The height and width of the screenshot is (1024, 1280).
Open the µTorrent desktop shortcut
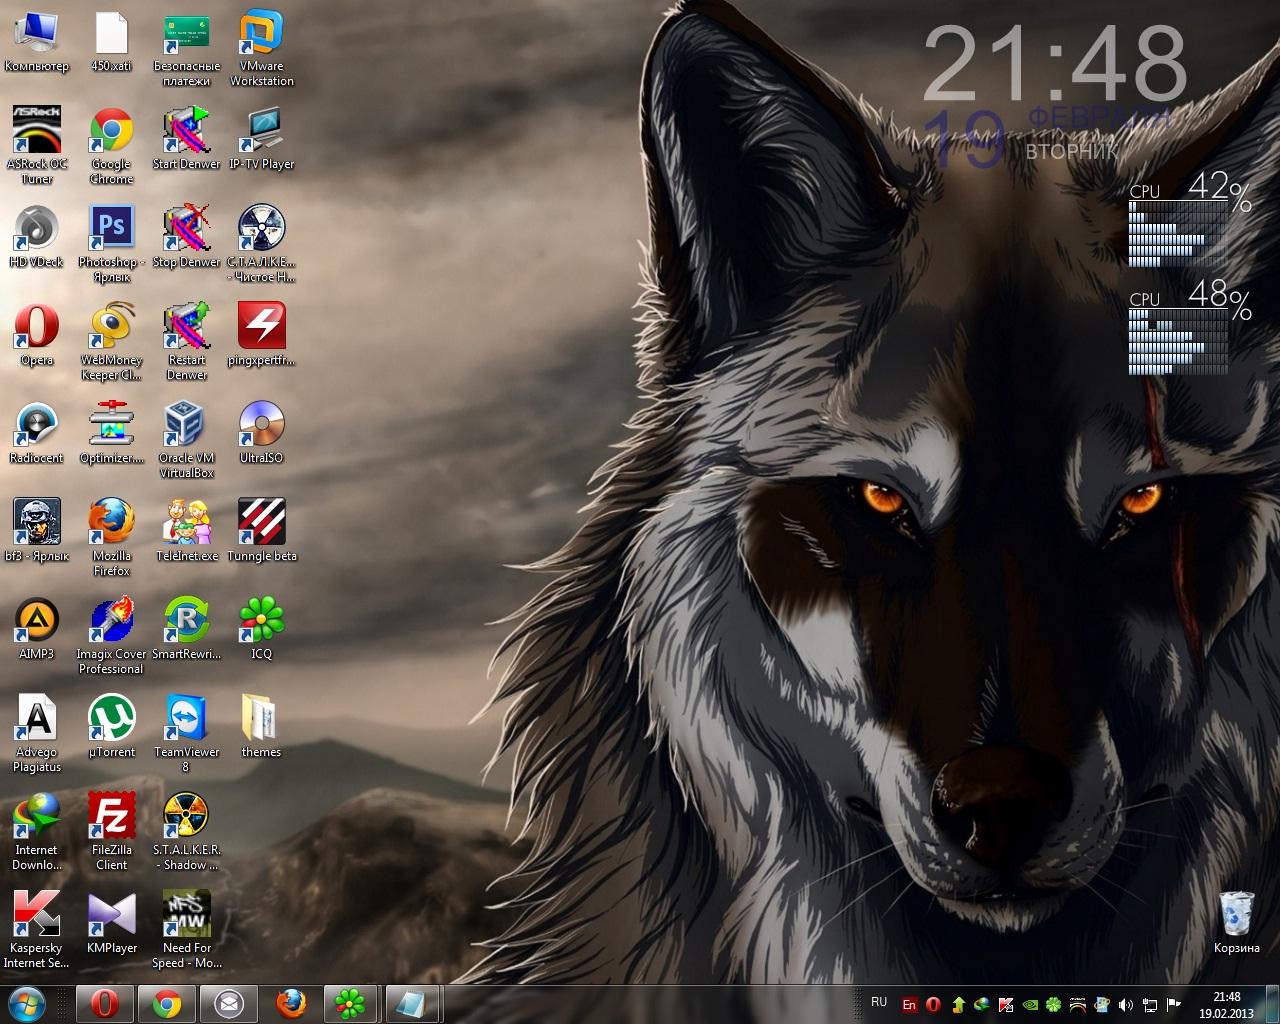point(111,719)
